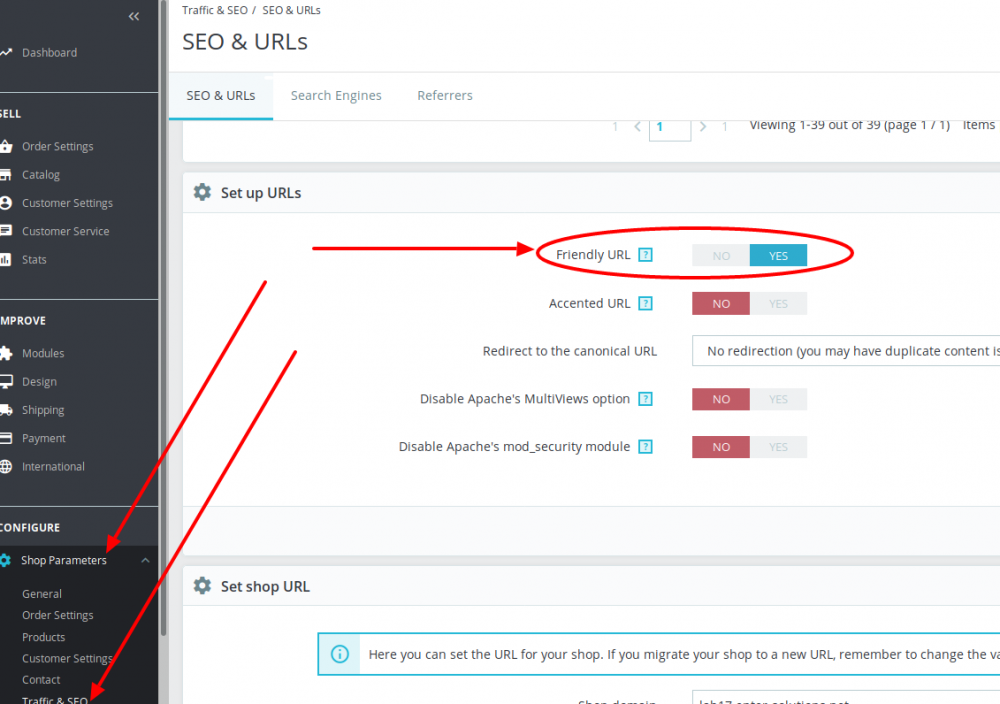Click the SEO & URLs breadcrumb link

291,10
